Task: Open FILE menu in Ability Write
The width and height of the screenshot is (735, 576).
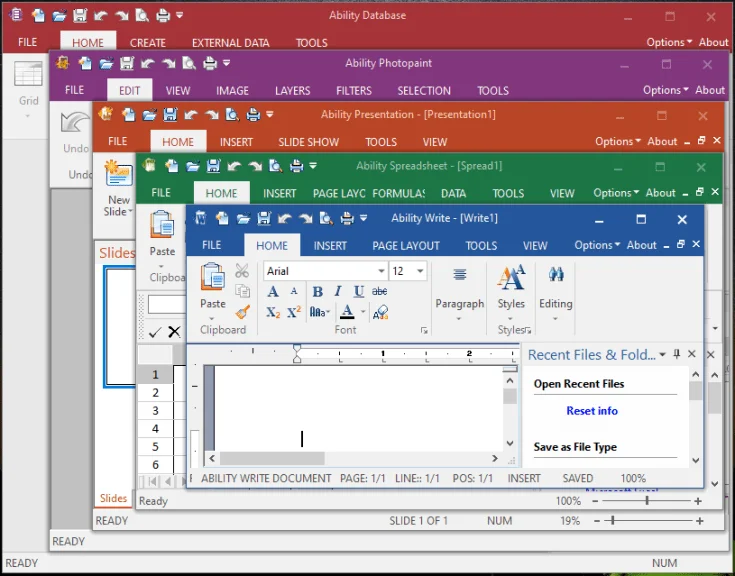Action: [x=211, y=245]
